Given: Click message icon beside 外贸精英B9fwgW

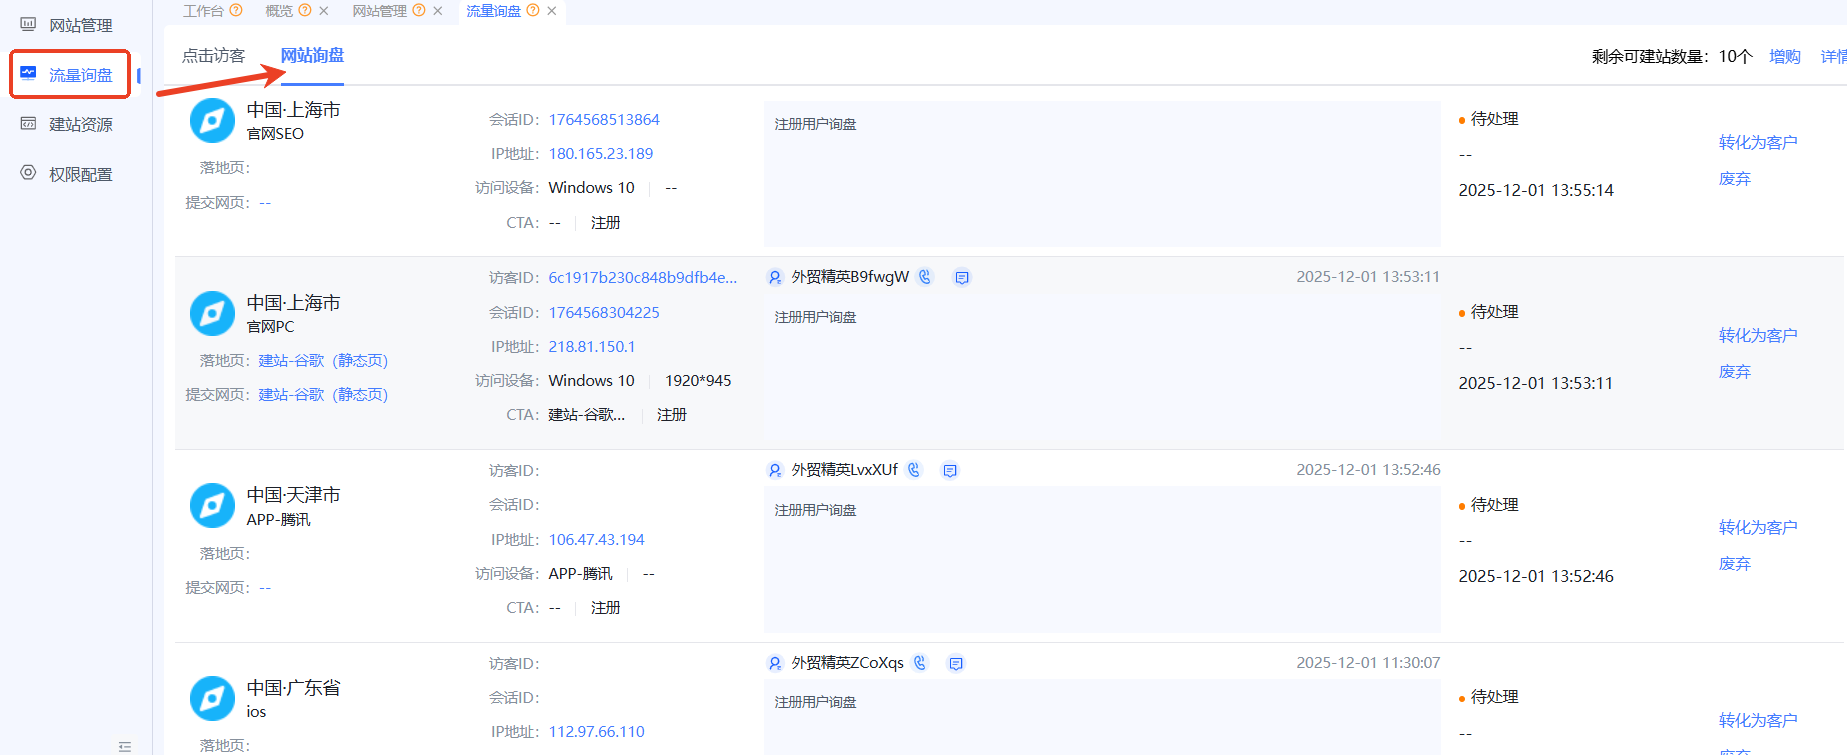Looking at the screenshot, I should (962, 277).
